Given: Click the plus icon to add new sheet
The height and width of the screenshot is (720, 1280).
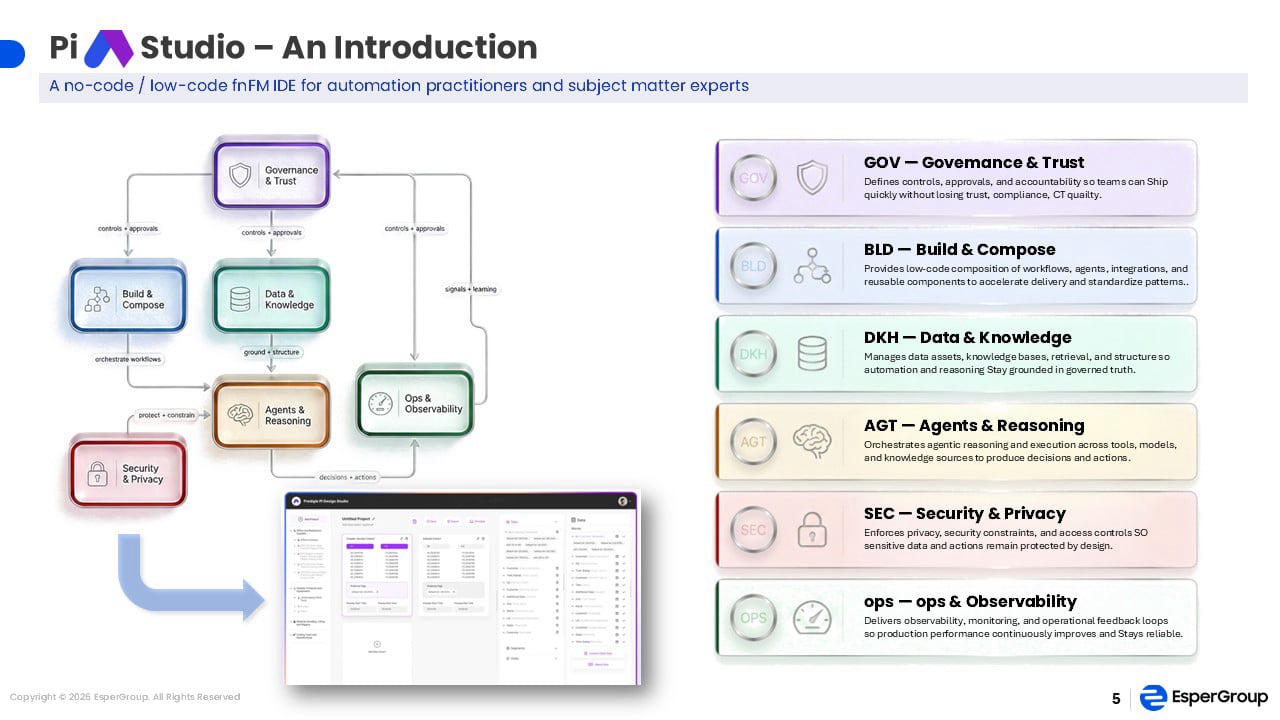Looking at the screenshot, I should click(377, 644).
